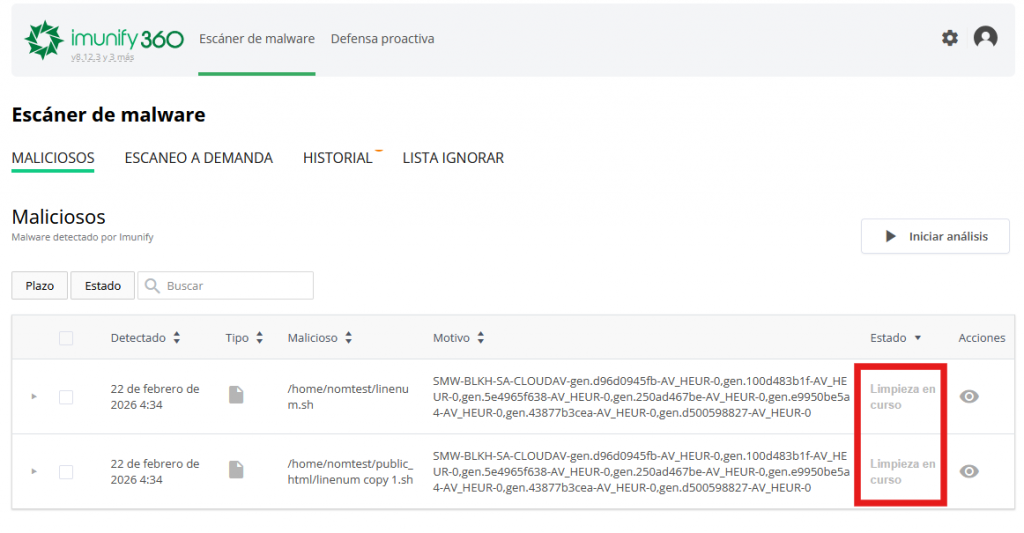Image resolution: width=1024 pixels, height=533 pixels.
Task: Focus the Buscar search field
Action: (236, 286)
